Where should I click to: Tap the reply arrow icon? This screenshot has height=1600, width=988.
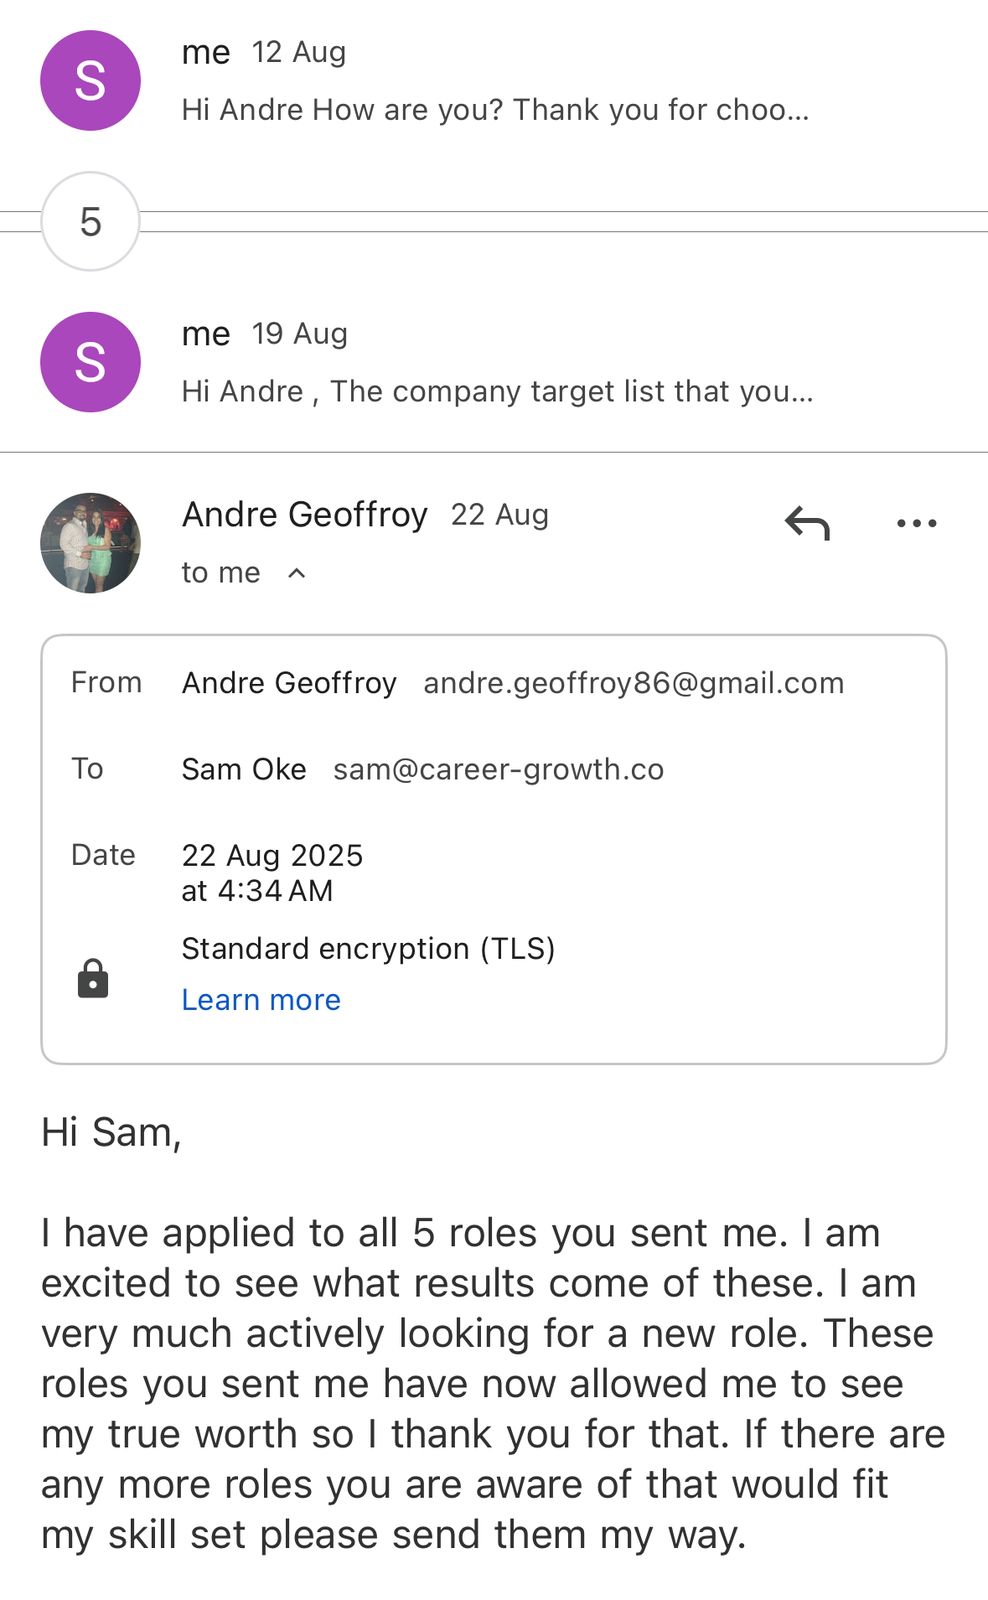pos(807,522)
